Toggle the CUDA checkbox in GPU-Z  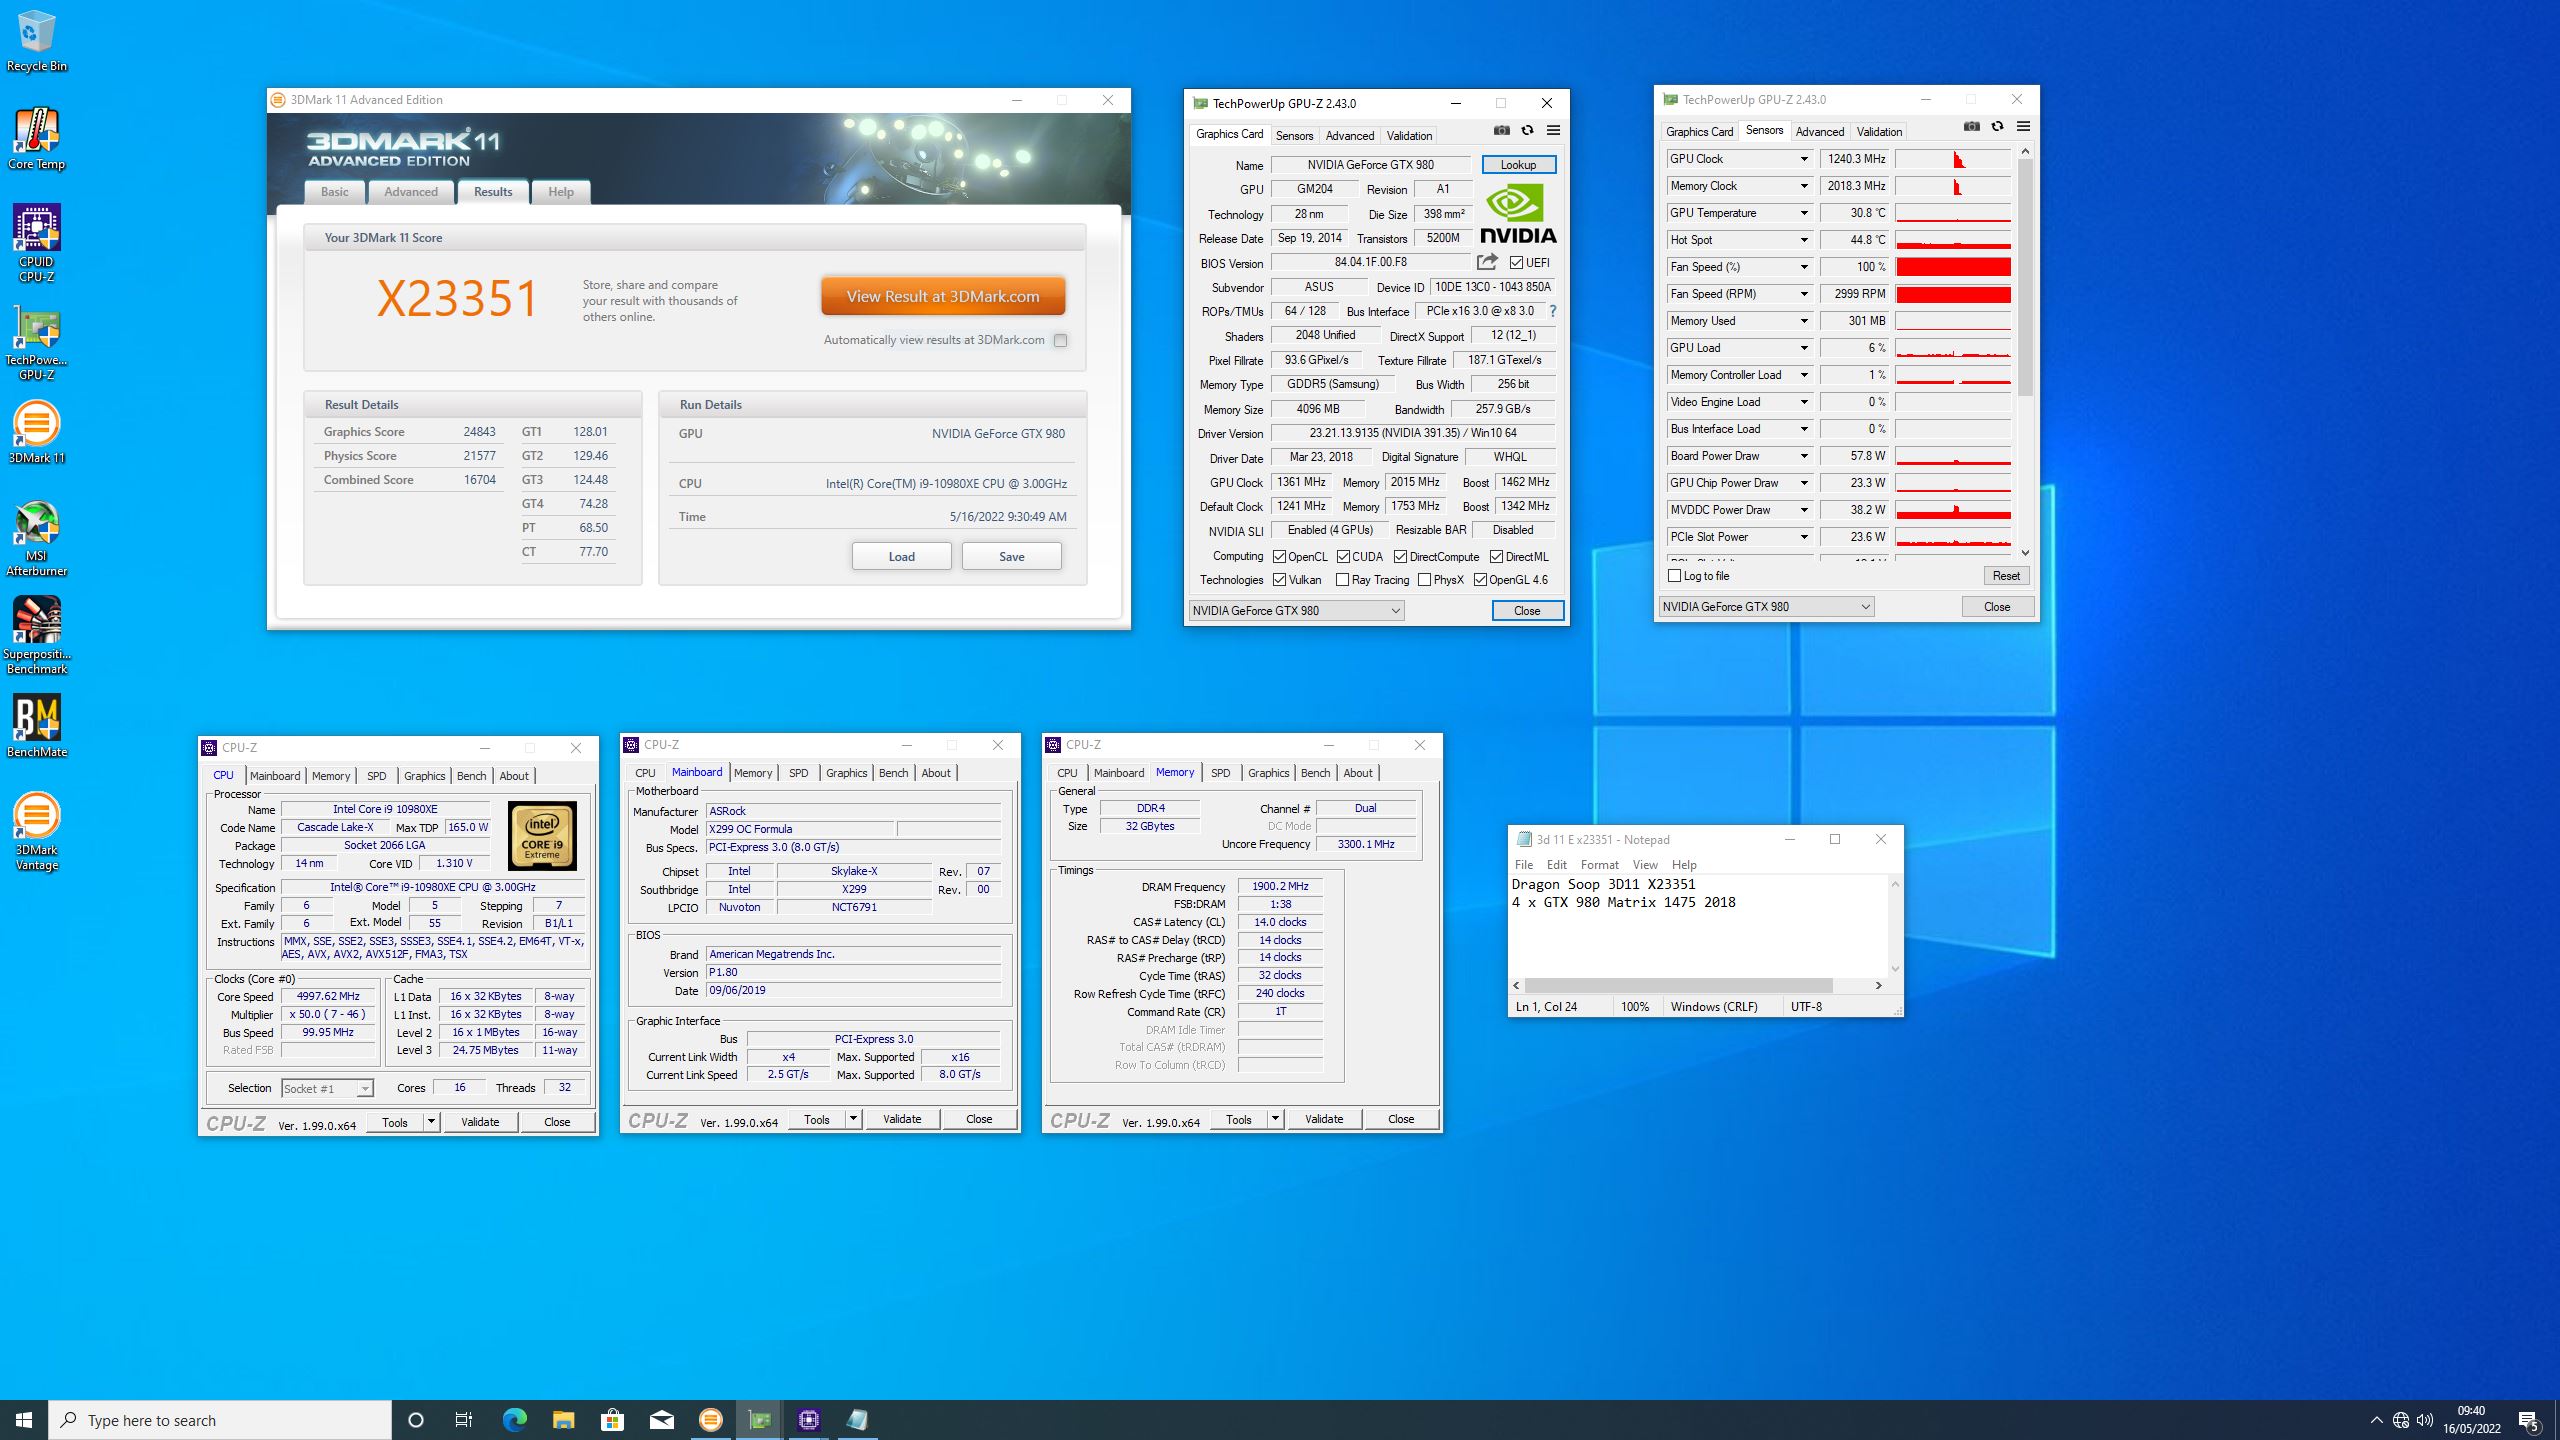[x=1343, y=557]
